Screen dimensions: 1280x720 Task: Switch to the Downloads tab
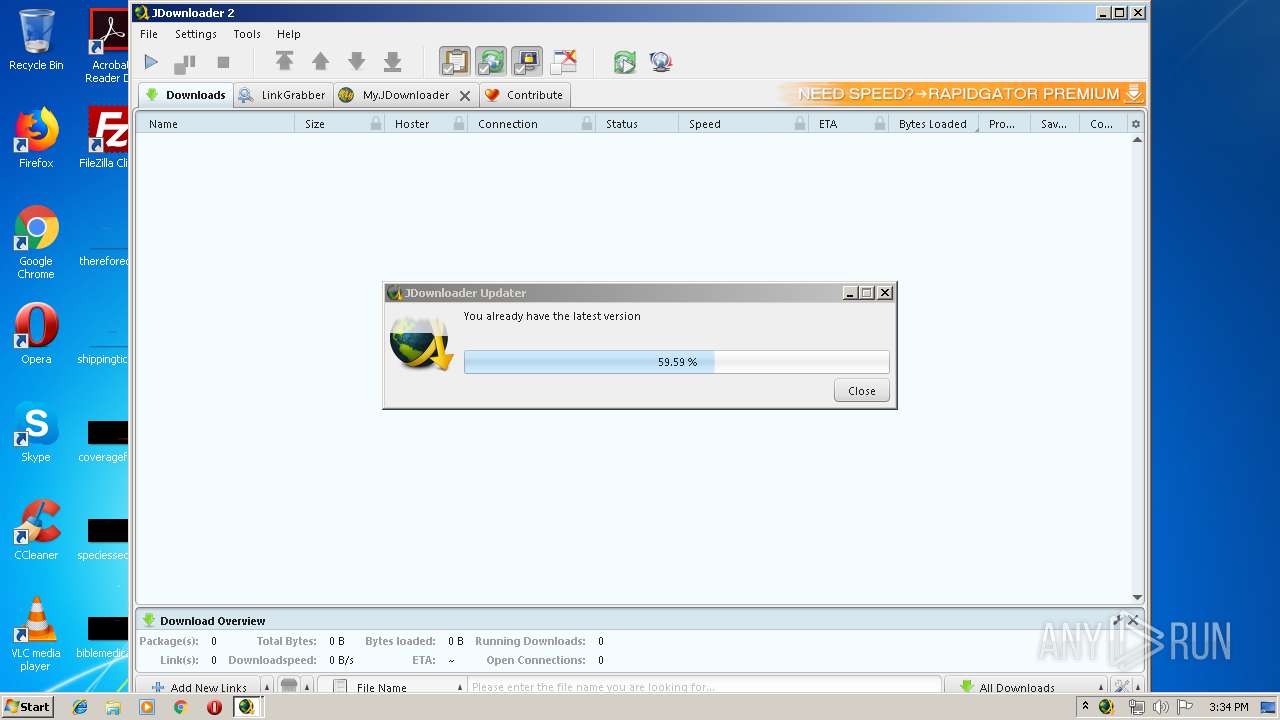(x=186, y=95)
